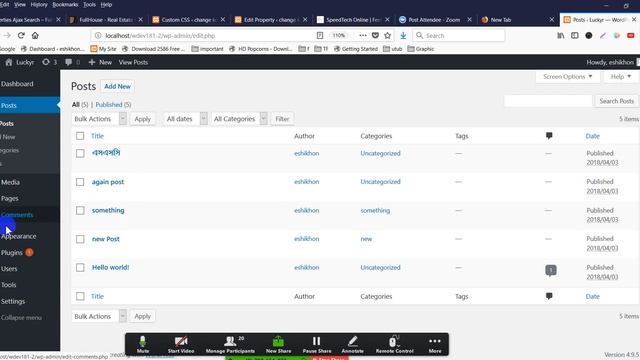The image size is (640, 360).
Task: Open top Bulk Actions dropdown
Action: point(99,119)
